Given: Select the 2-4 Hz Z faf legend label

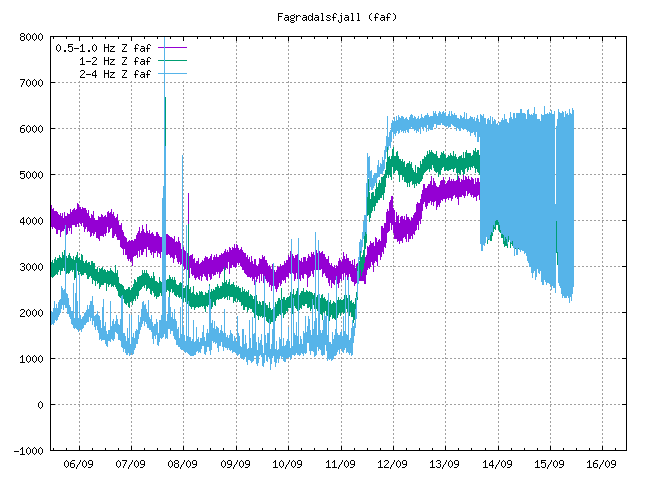Looking at the screenshot, I should click(x=114, y=74).
